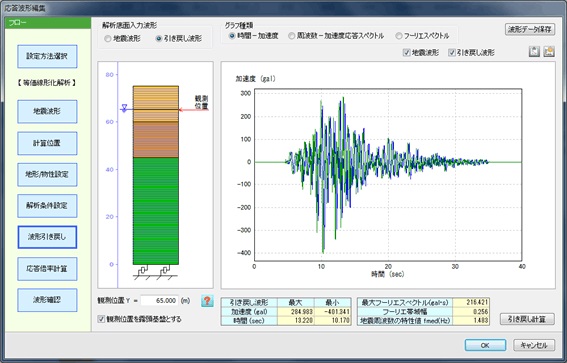Image resolution: width=567 pixels, height=363 pixels.
Task: Click the green soil layer in column
Action: pyautogui.click(x=156, y=211)
